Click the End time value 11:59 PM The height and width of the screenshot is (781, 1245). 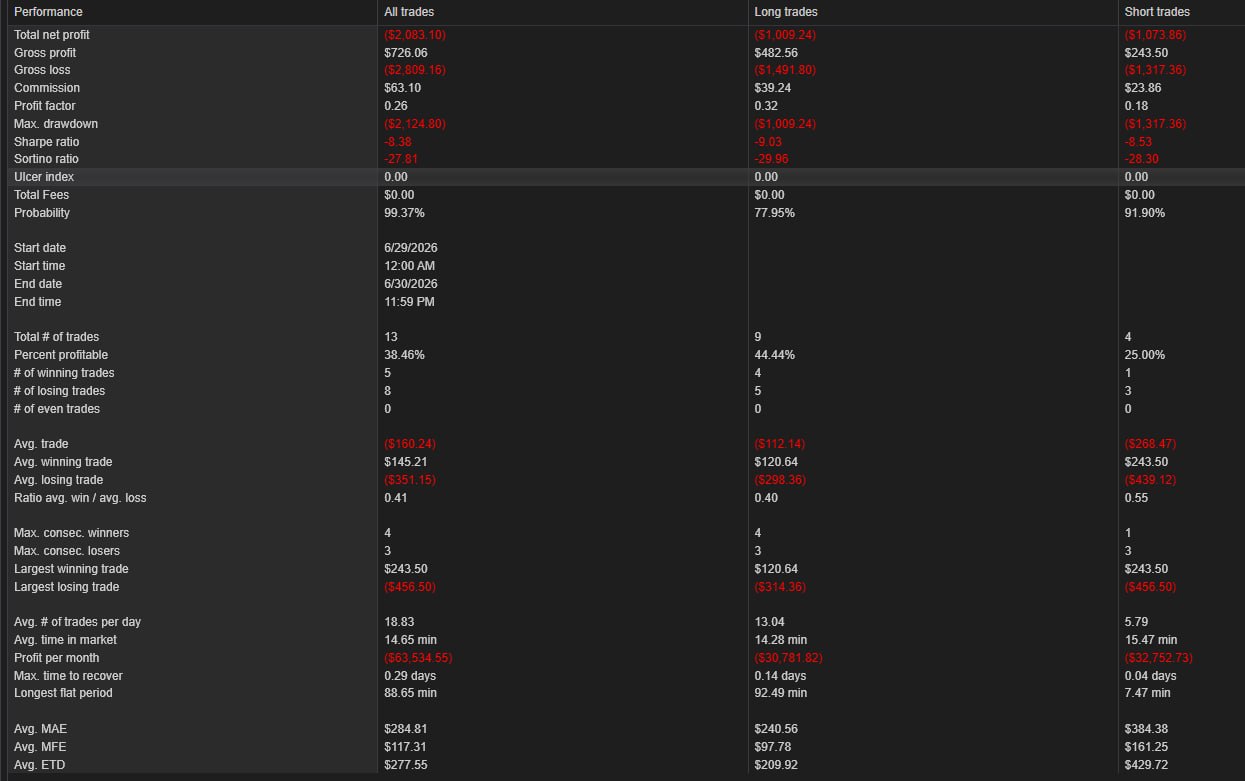[409, 302]
